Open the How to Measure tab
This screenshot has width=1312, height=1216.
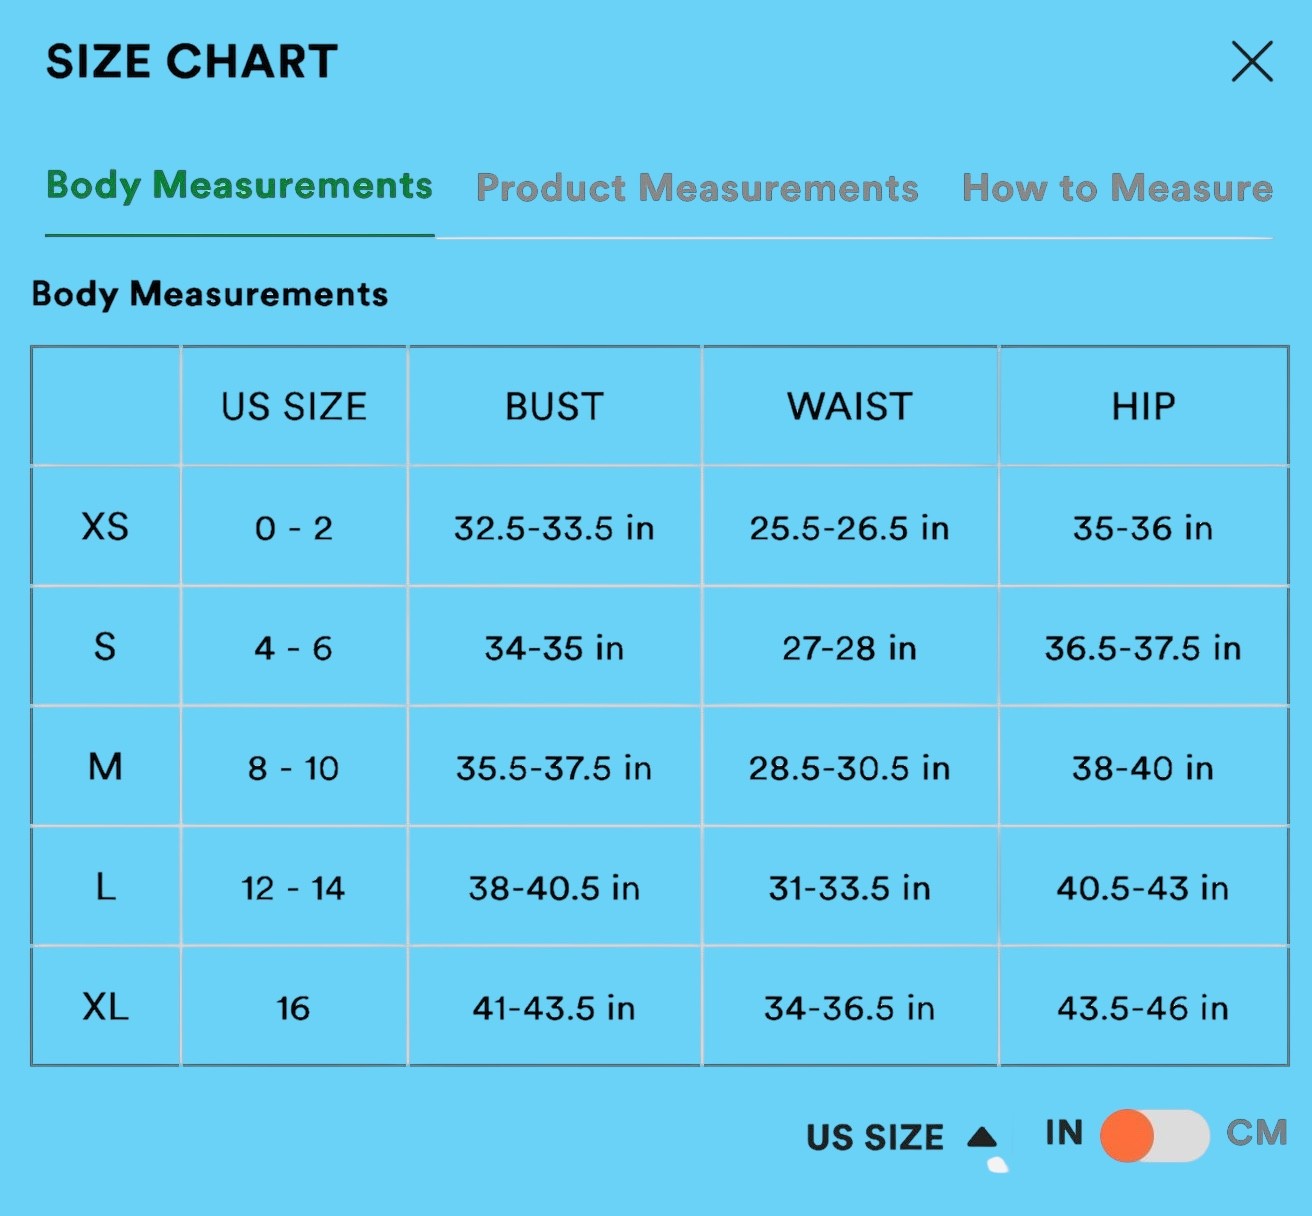tap(1117, 188)
